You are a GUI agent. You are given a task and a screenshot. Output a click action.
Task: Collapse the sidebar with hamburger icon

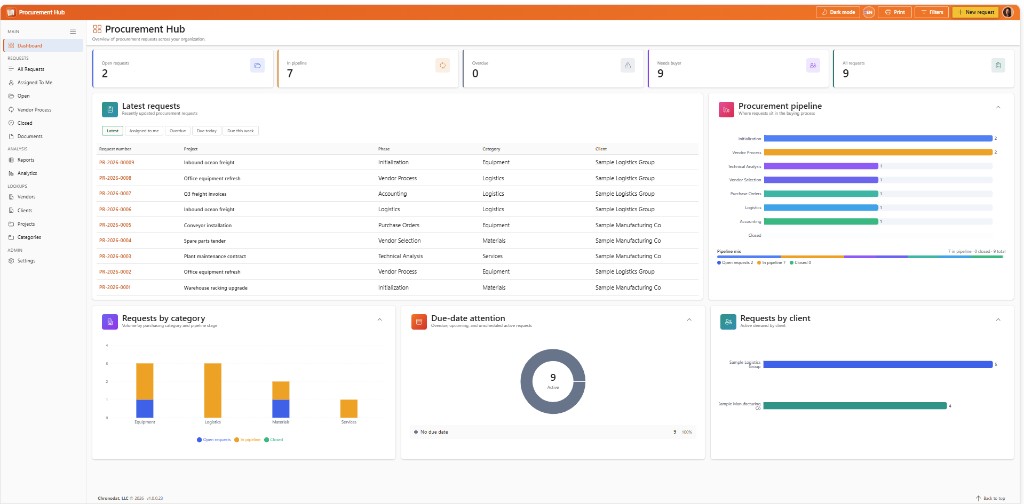click(73, 31)
